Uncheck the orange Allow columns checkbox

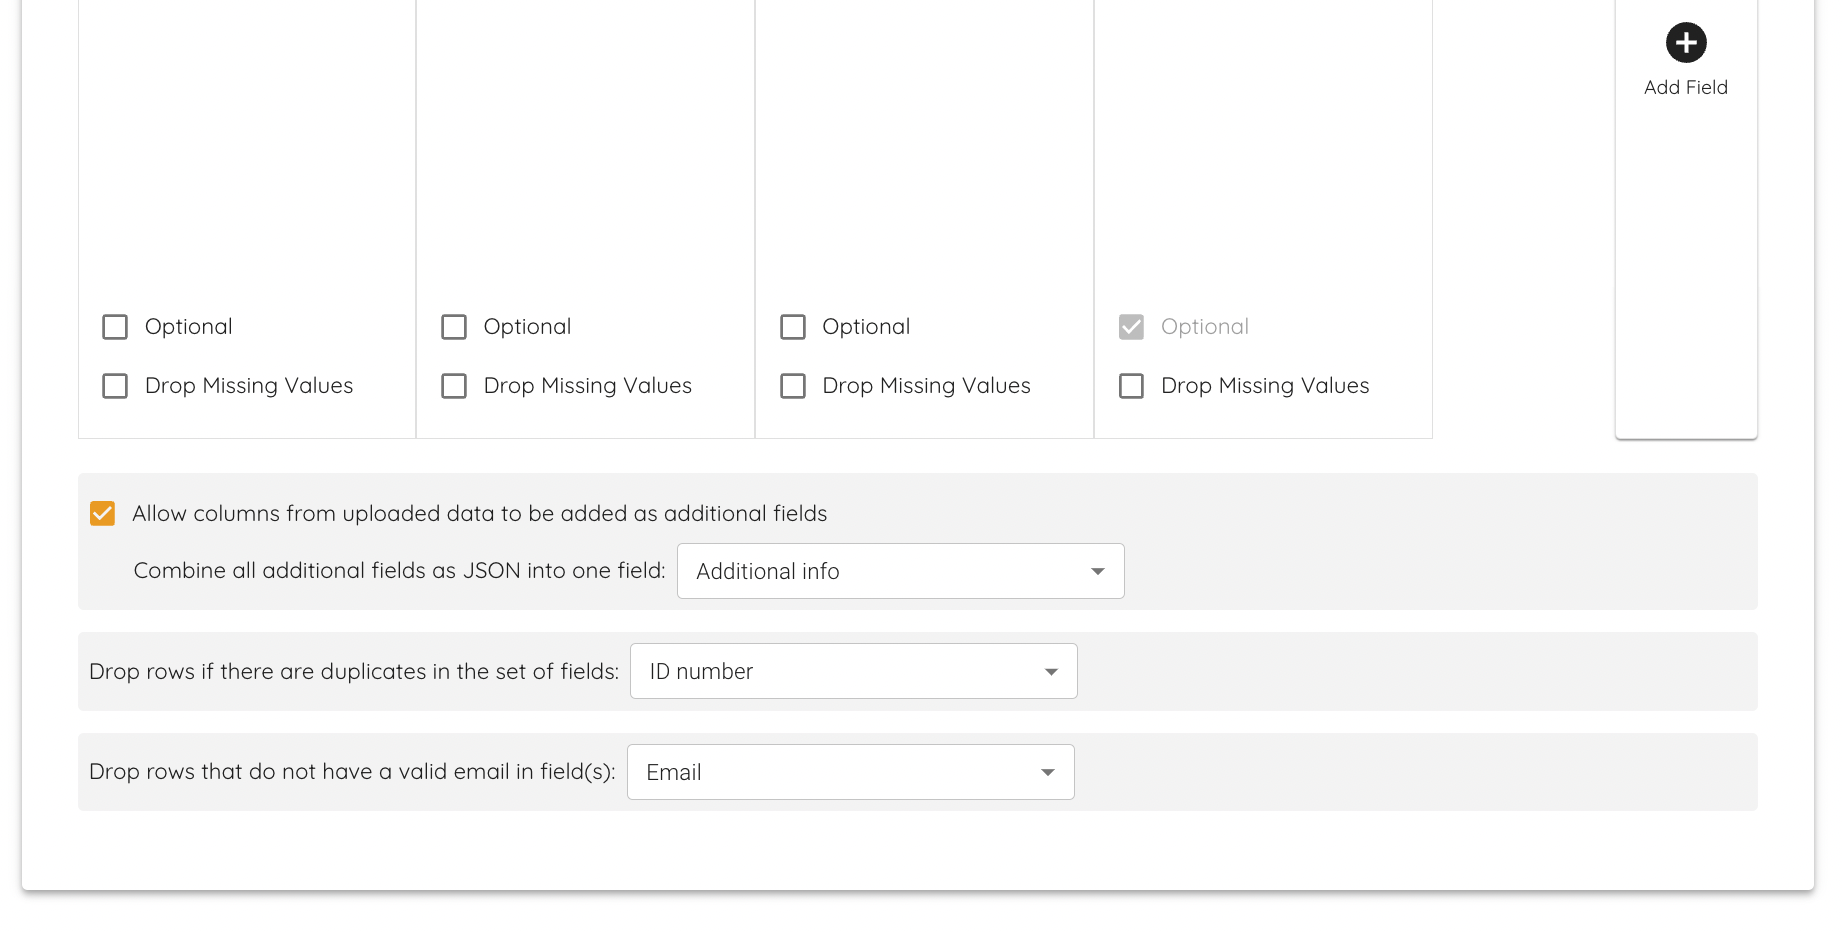(102, 513)
